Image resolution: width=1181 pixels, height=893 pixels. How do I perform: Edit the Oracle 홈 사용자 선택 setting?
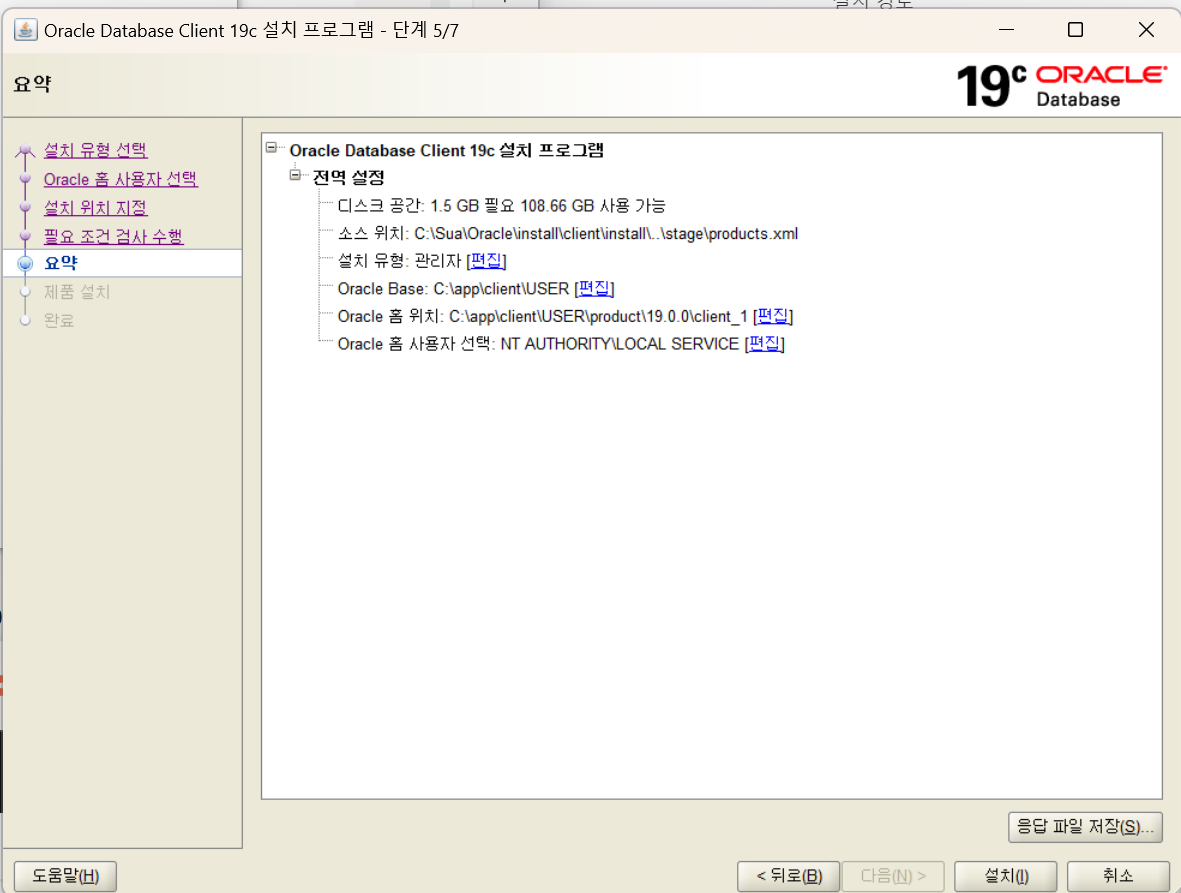point(764,343)
